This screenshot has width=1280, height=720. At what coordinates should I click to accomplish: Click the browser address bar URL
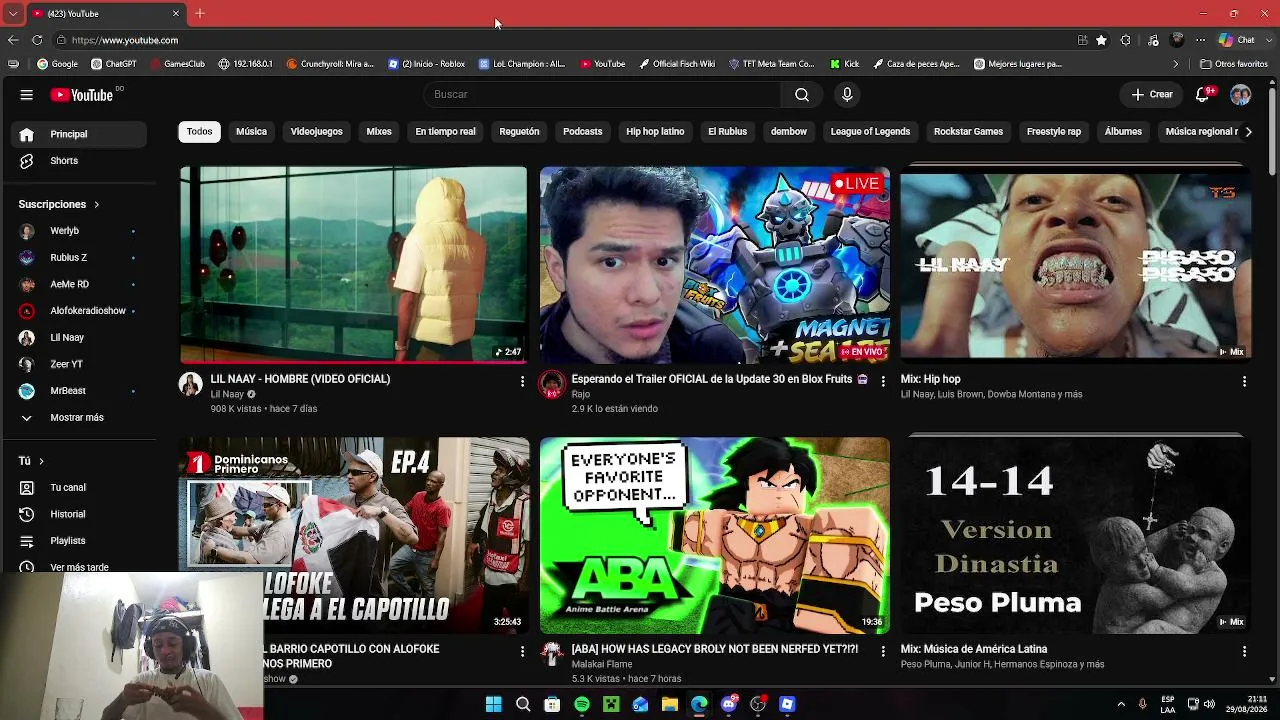pos(125,40)
